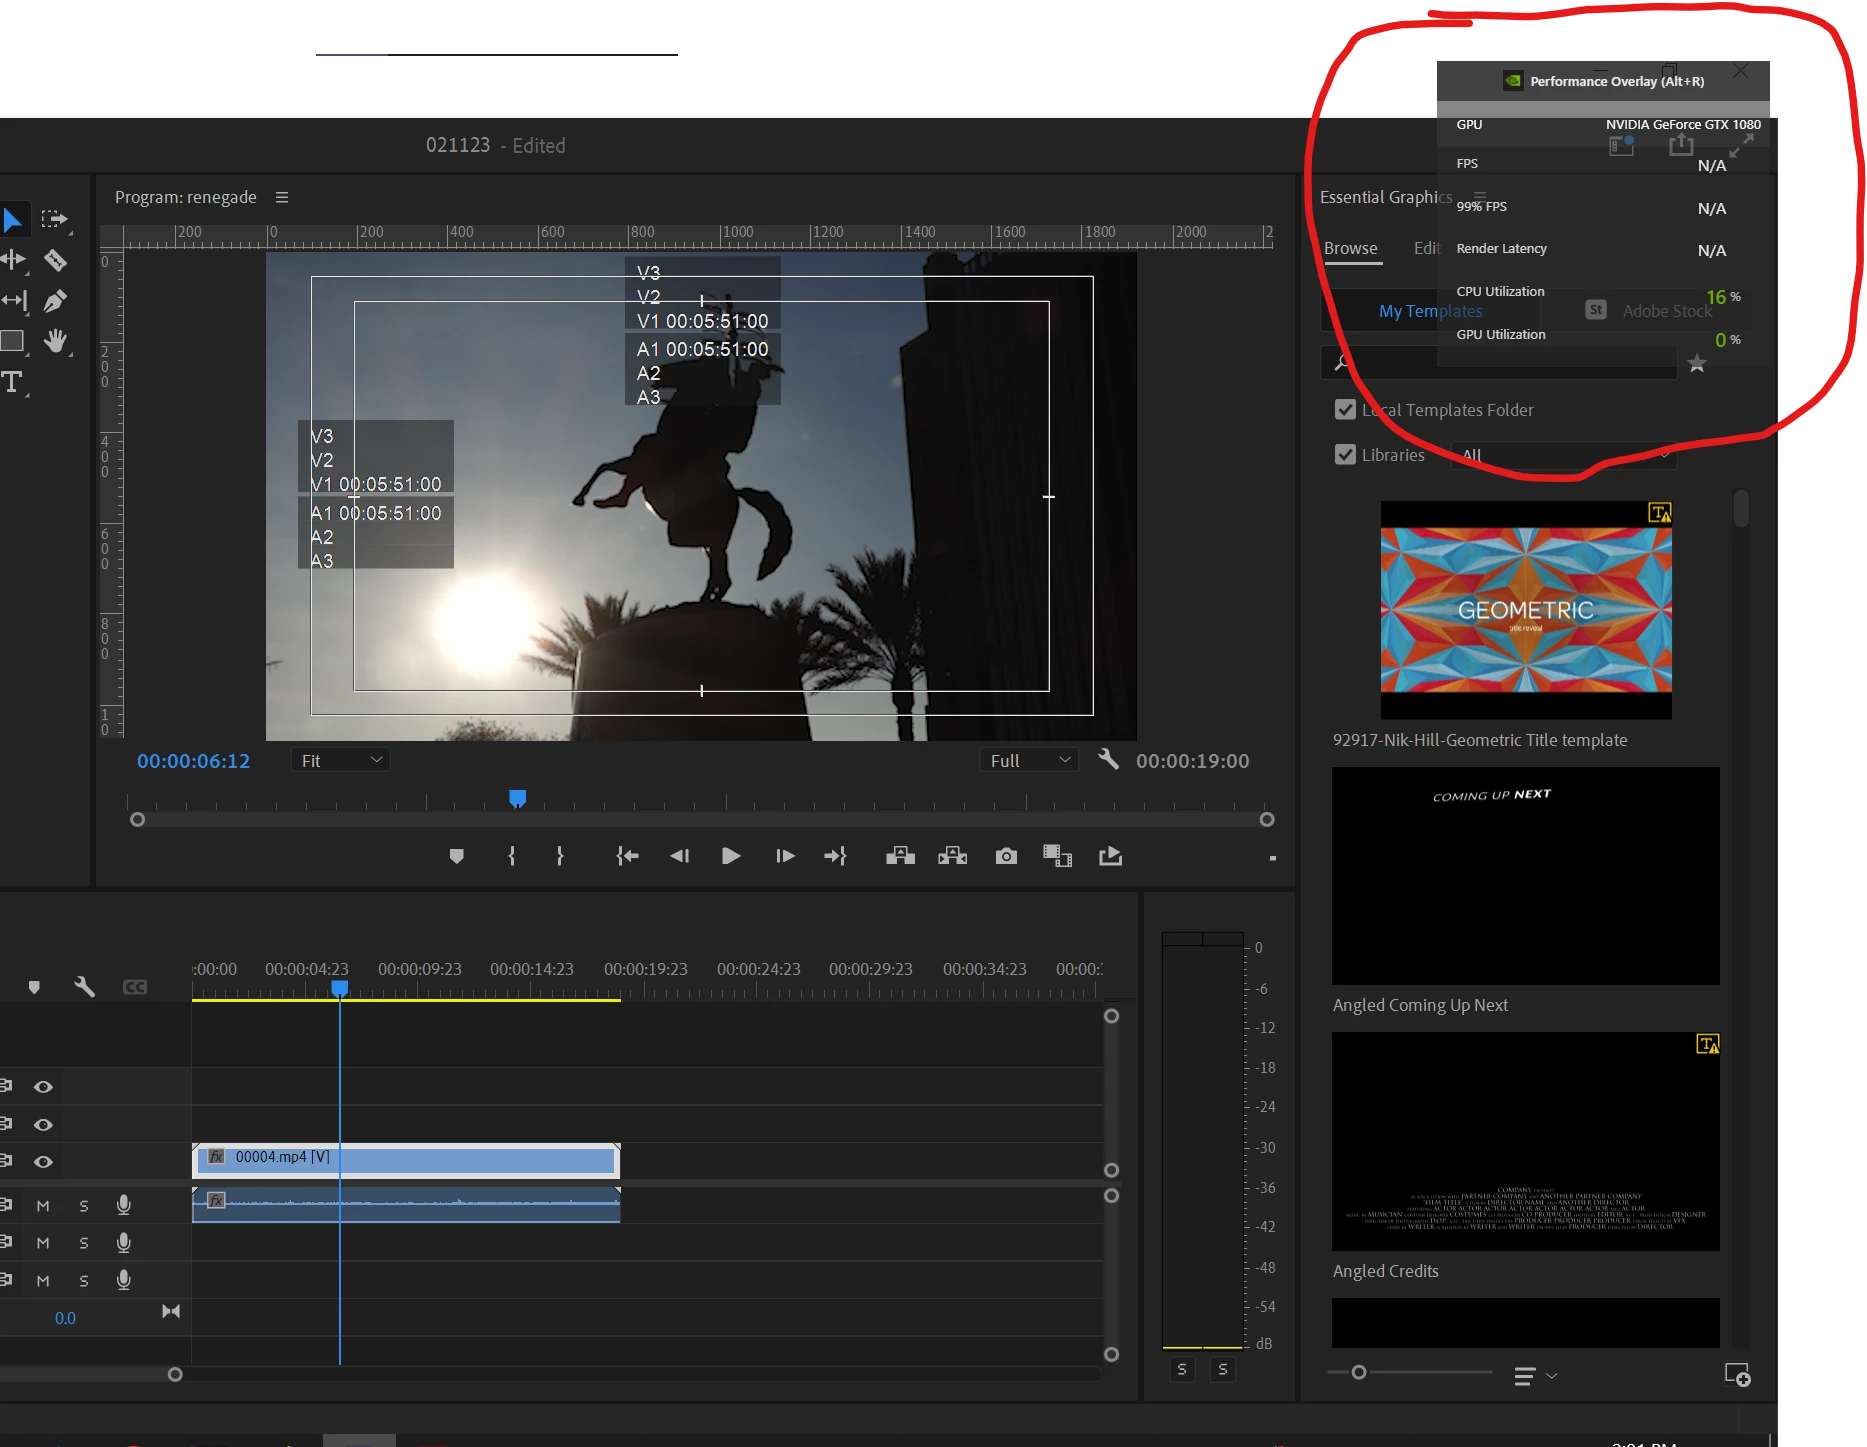The image size is (1867, 1447).
Task: Favorite templates with the star icon
Action: [x=1697, y=364]
